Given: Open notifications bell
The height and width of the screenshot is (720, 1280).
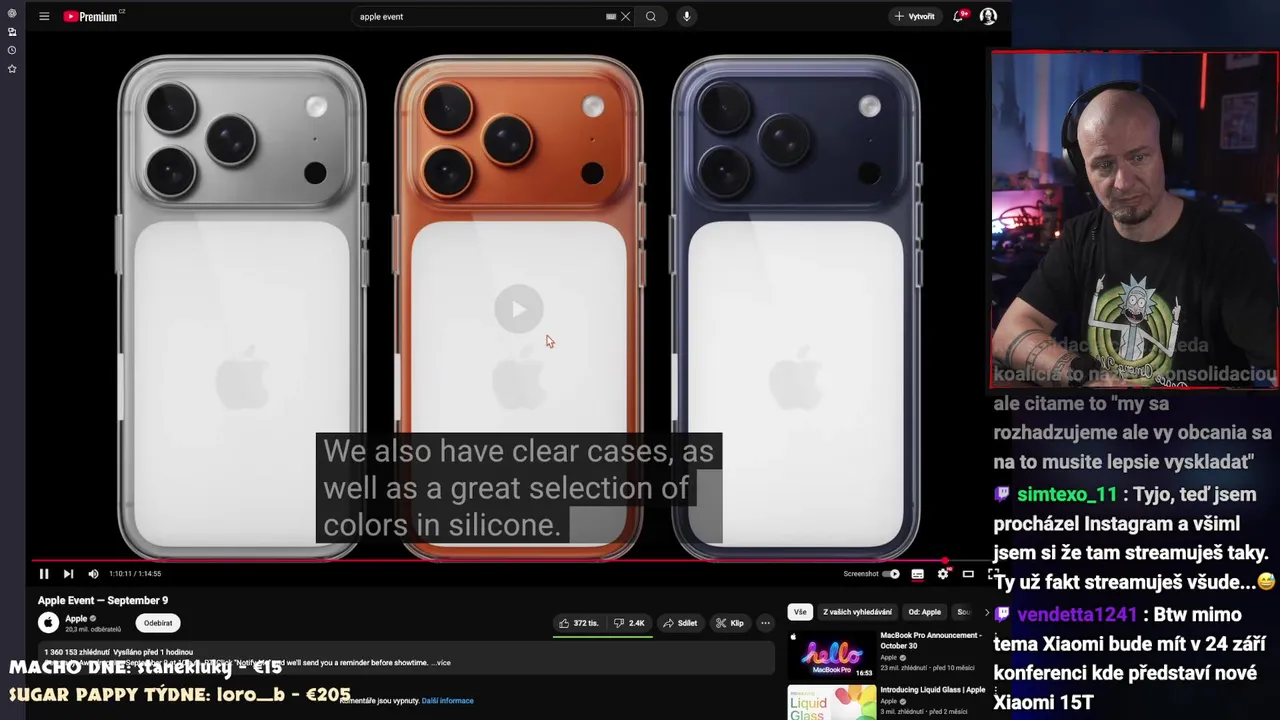Looking at the screenshot, I should point(959,16).
